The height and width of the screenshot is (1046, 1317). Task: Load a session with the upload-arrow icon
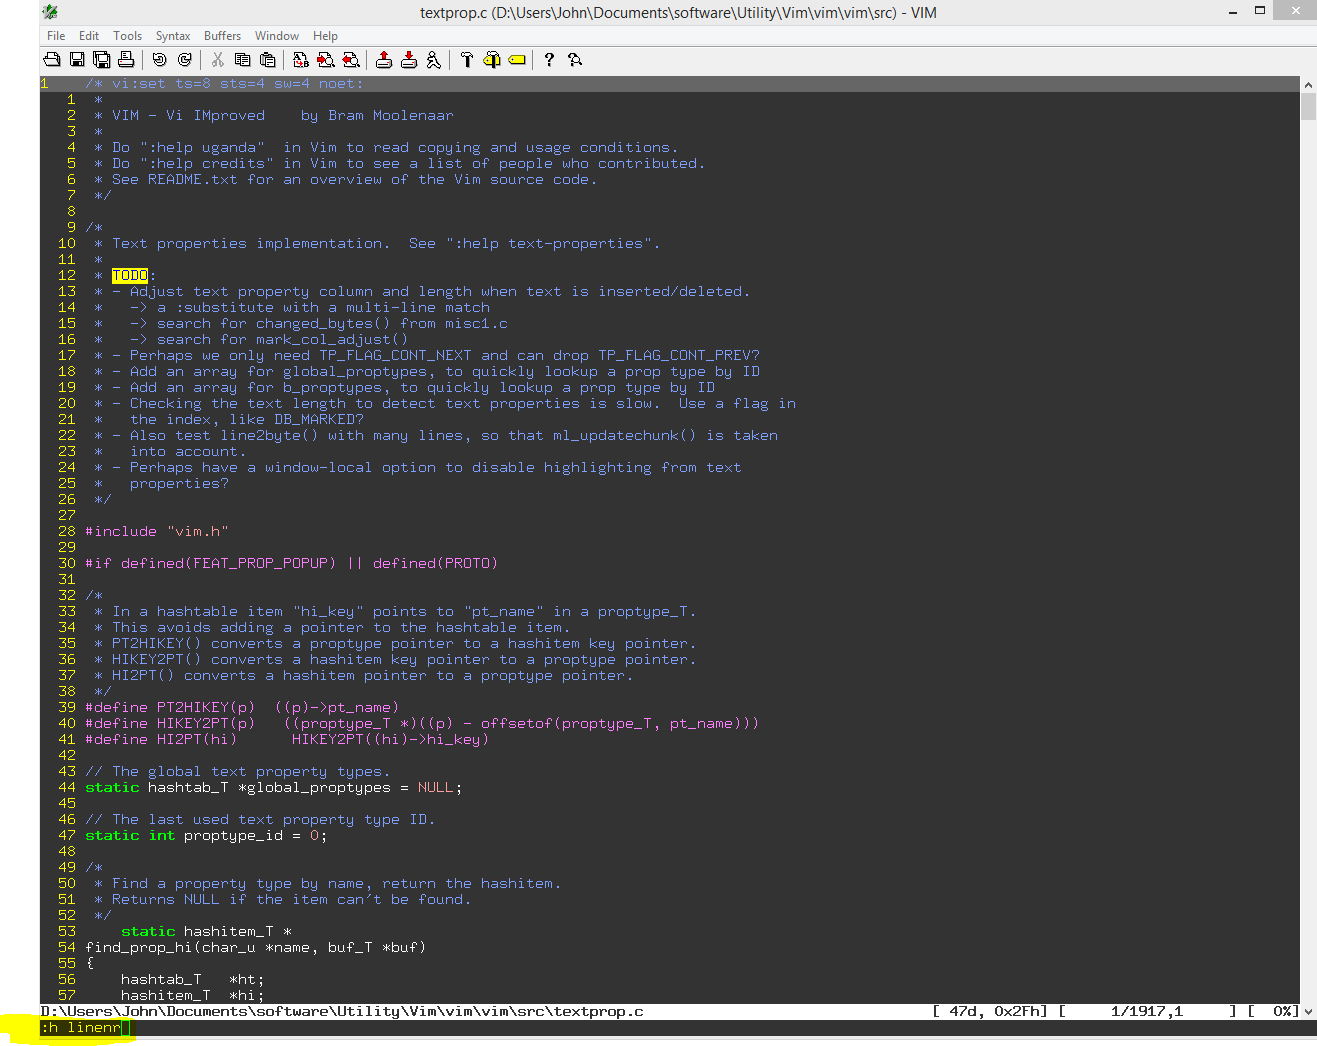coord(383,60)
